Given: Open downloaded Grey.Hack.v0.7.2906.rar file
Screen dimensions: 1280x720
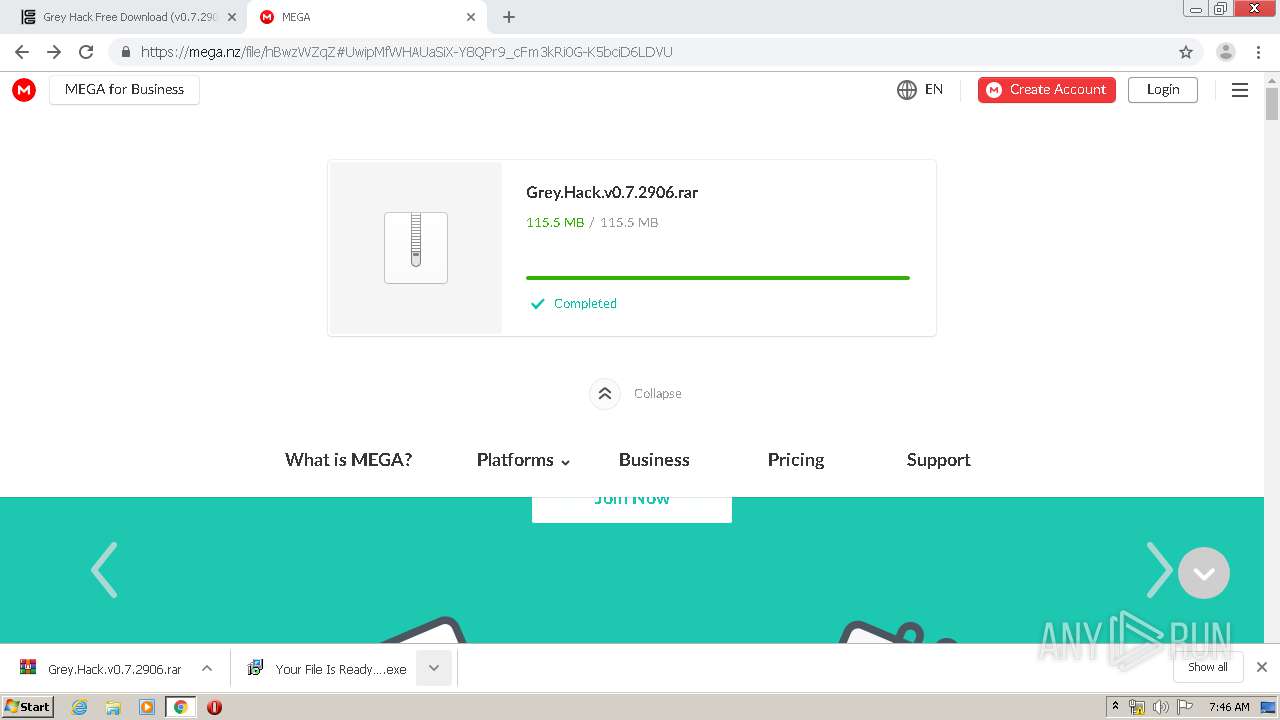Looking at the screenshot, I should [101, 669].
